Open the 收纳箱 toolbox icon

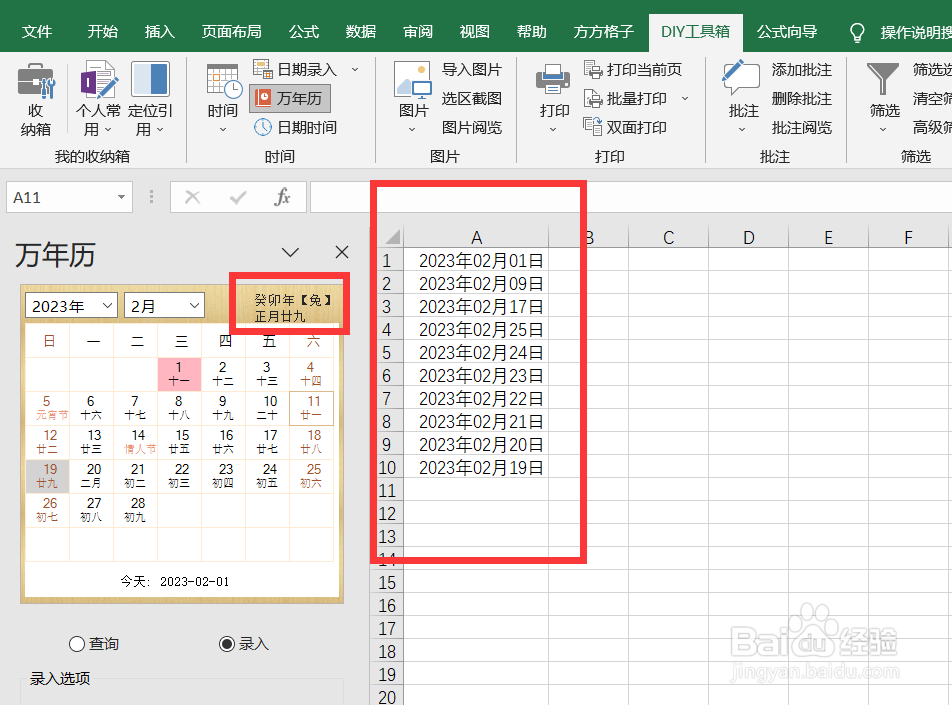point(36,81)
